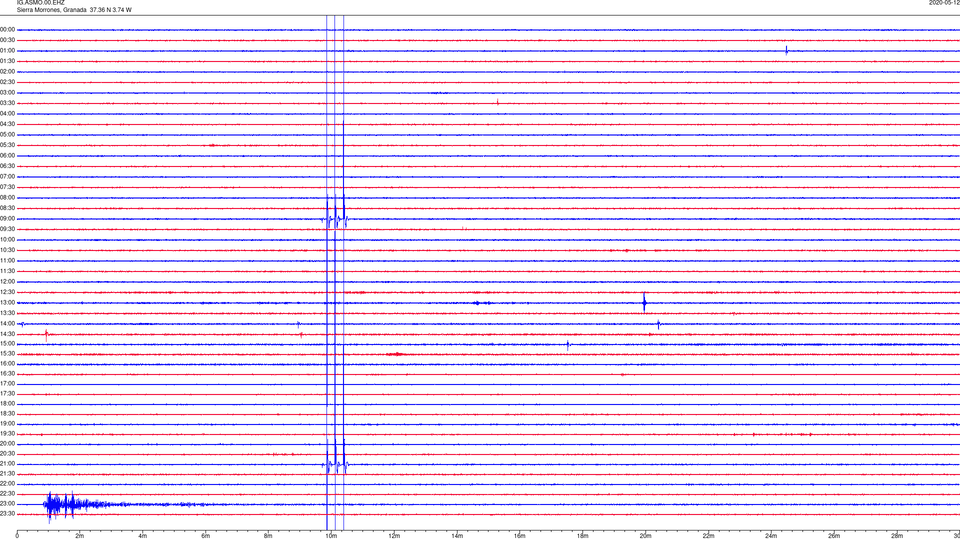Select the 12:30 trace label
The height and width of the screenshot is (540, 960).
[x=7, y=292]
